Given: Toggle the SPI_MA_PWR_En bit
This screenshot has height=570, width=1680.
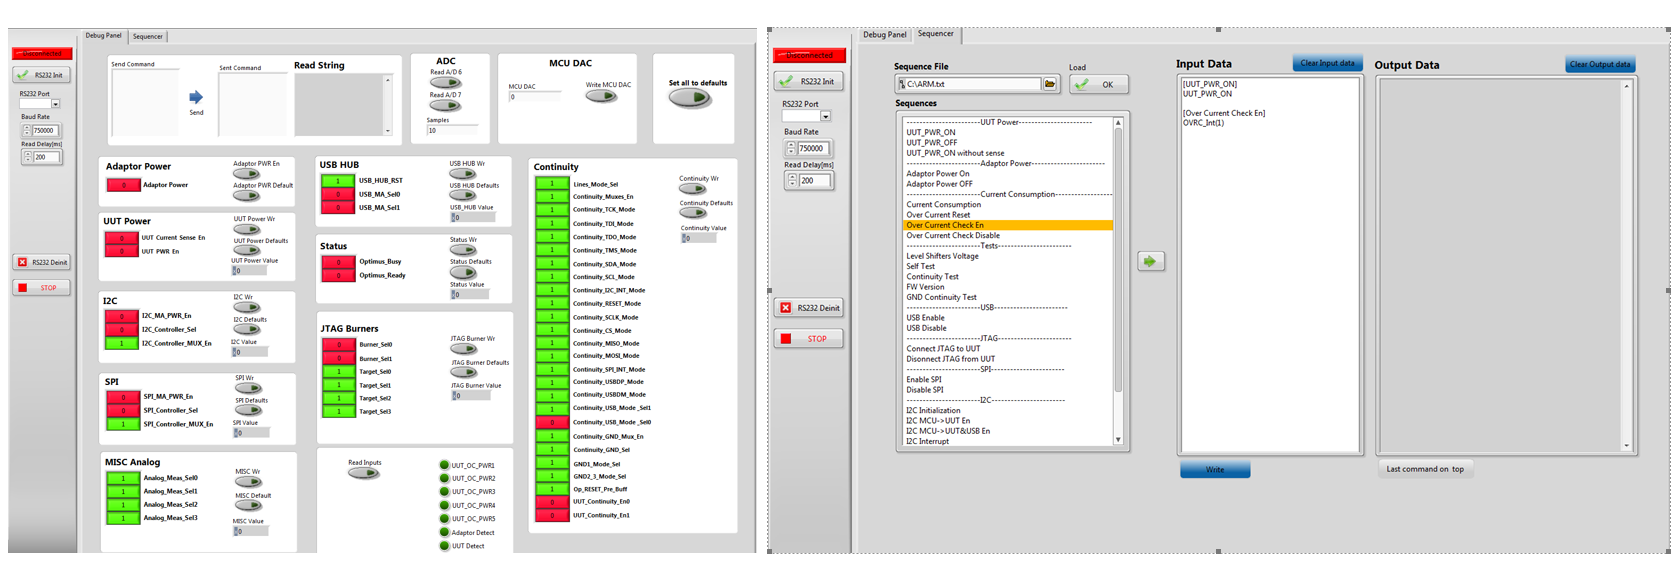Looking at the screenshot, I should pyautogui.click(x=123, y=397).
